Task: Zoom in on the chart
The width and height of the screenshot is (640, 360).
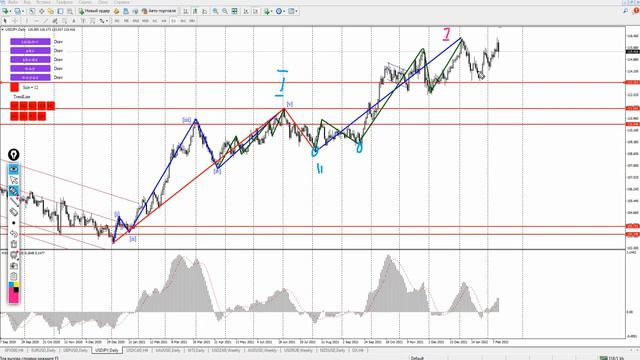Action: click(215, 11)
